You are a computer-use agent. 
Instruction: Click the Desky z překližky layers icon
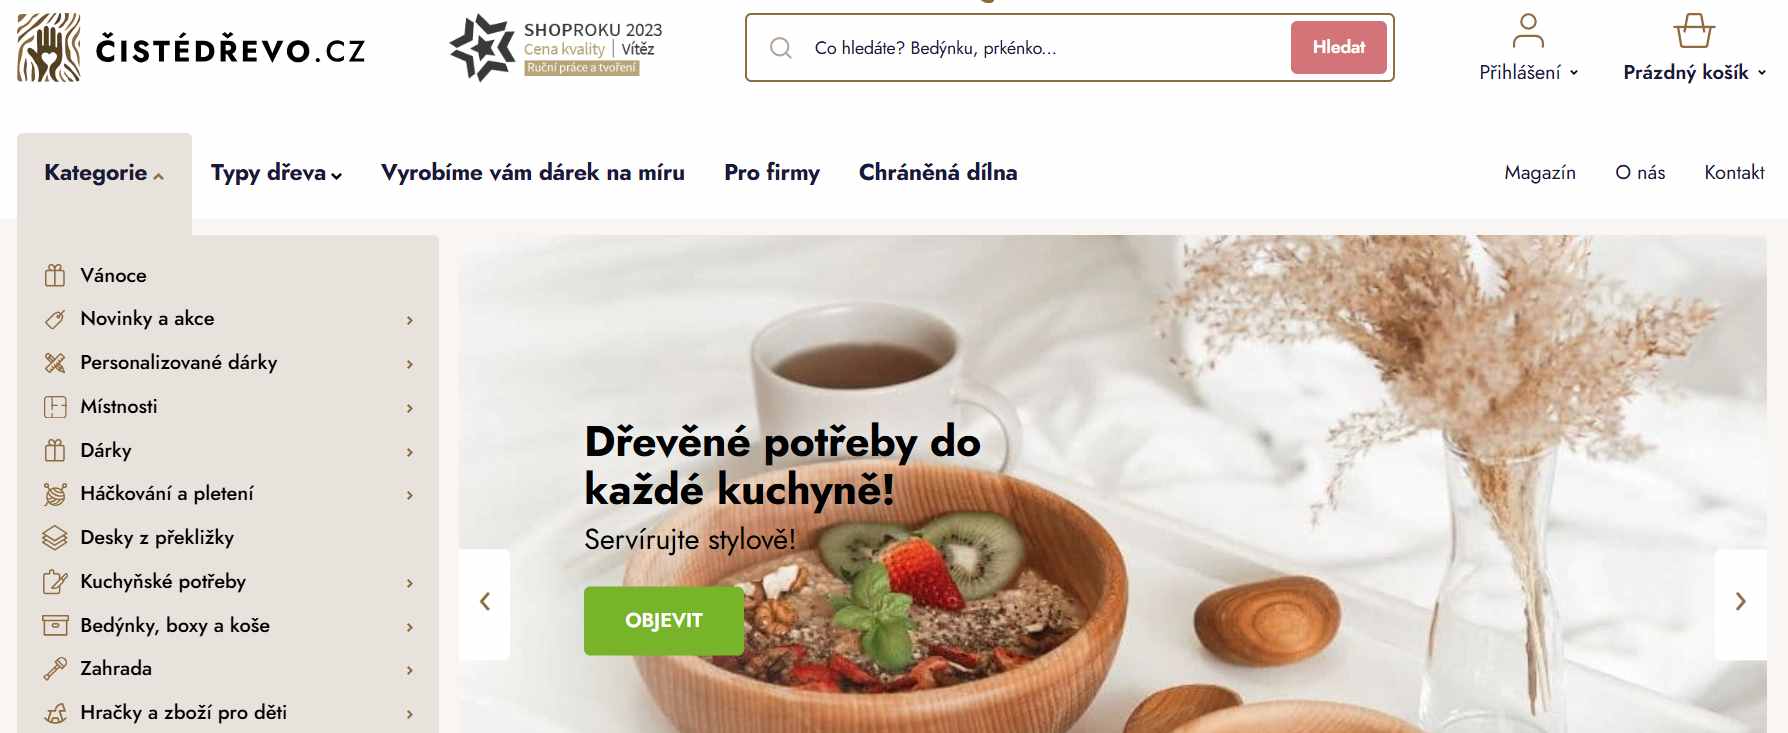tap(55, 538)
